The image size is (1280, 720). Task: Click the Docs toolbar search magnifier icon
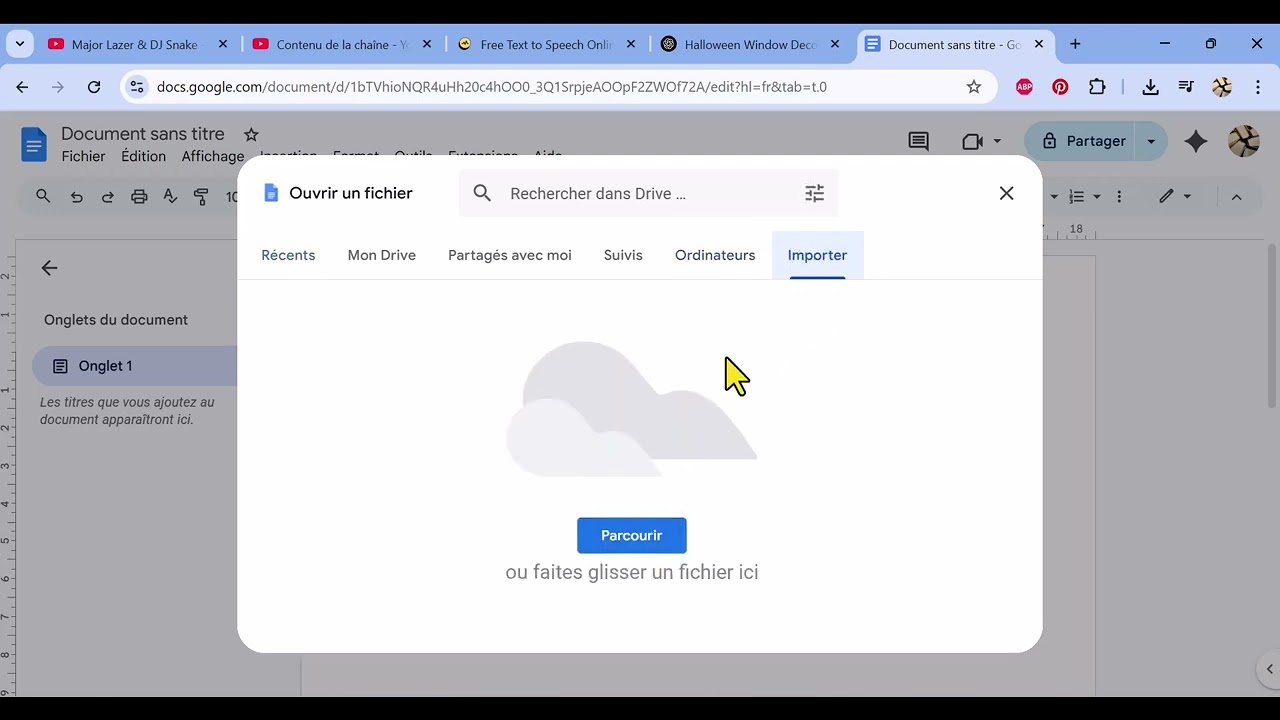click(43, 197)
